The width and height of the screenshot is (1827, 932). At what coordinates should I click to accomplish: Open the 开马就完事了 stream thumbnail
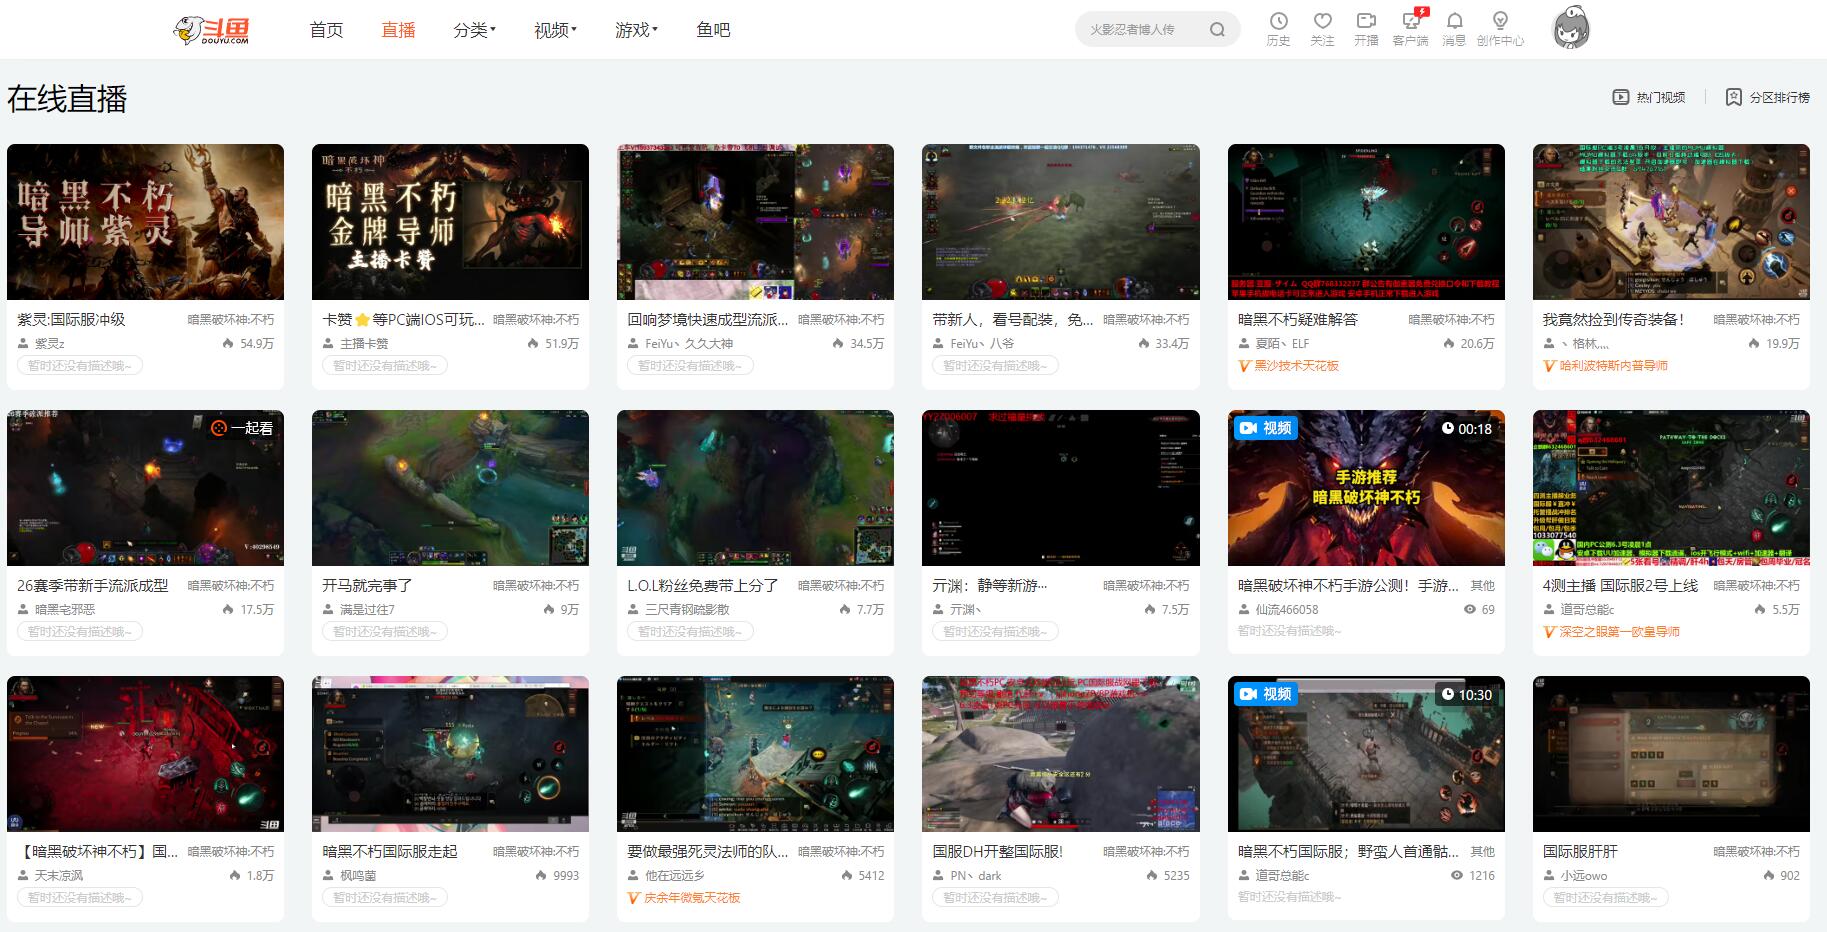(450, 488)
